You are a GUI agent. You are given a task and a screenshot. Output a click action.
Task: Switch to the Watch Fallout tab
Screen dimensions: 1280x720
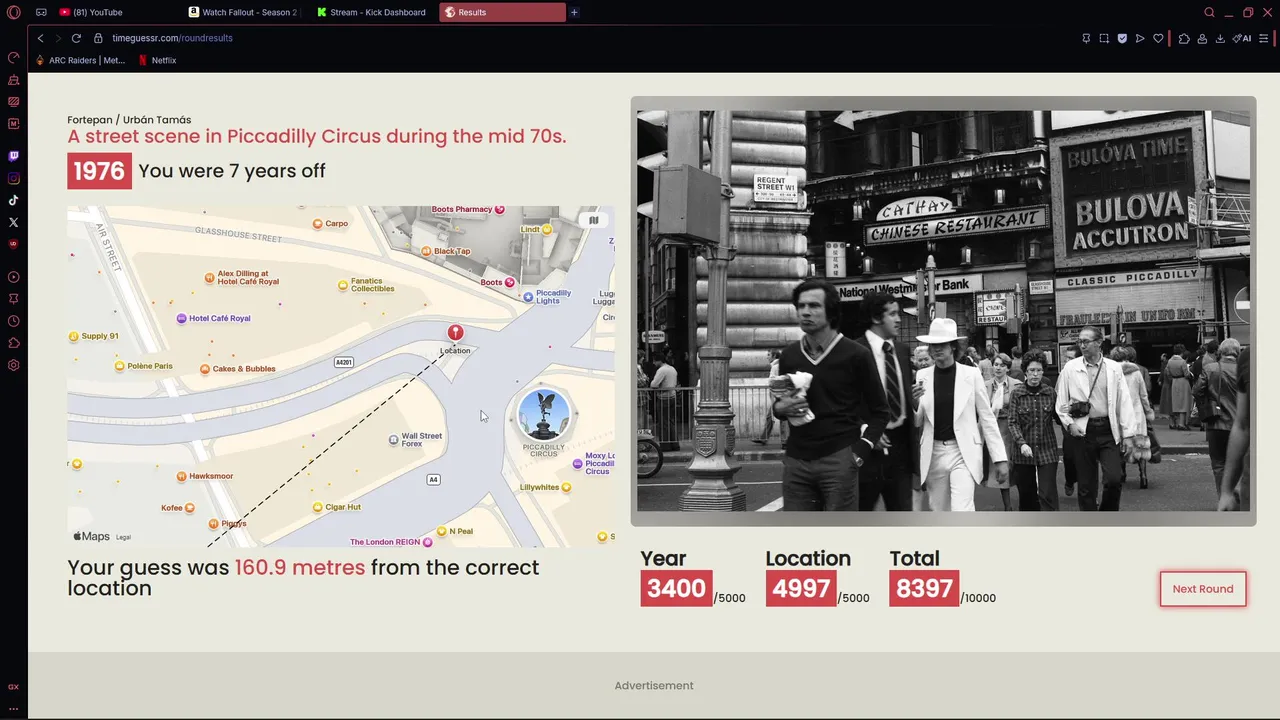tap(243, 12)
